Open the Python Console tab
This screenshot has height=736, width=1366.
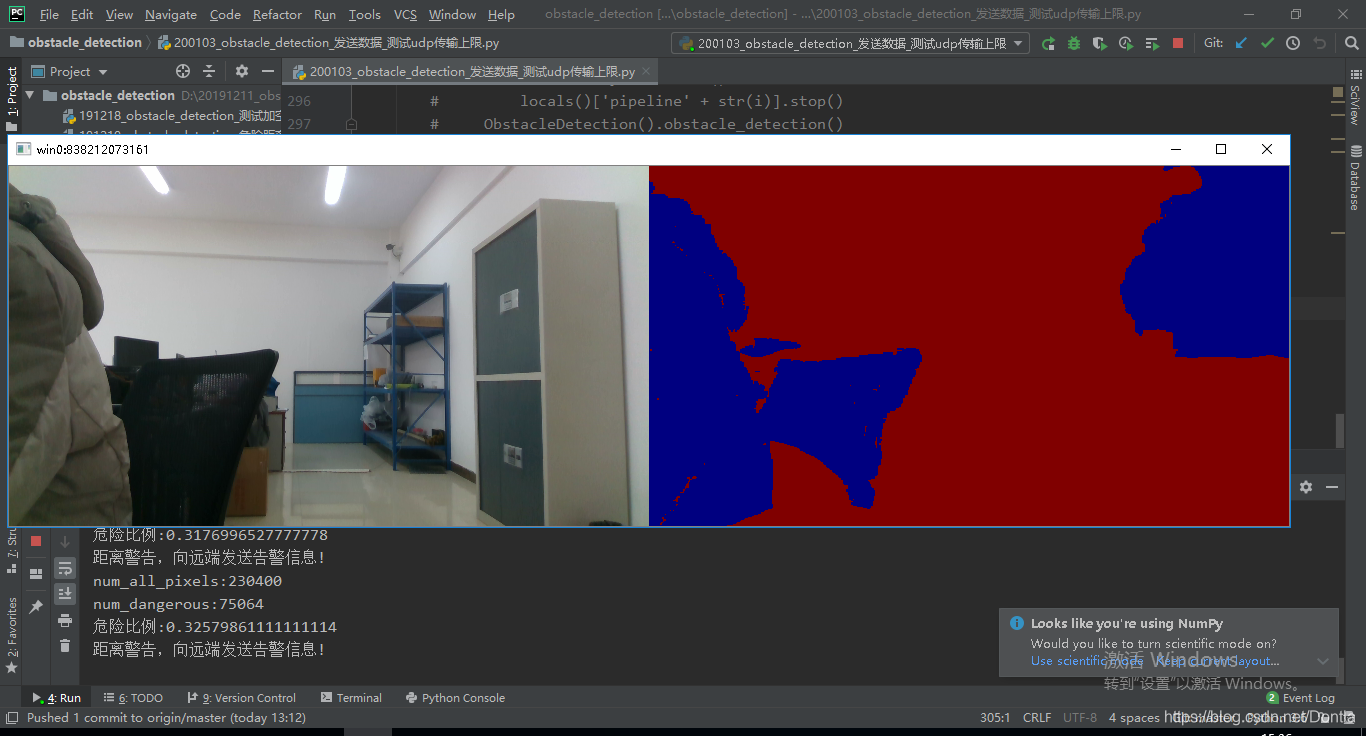(x=455, y=698)
